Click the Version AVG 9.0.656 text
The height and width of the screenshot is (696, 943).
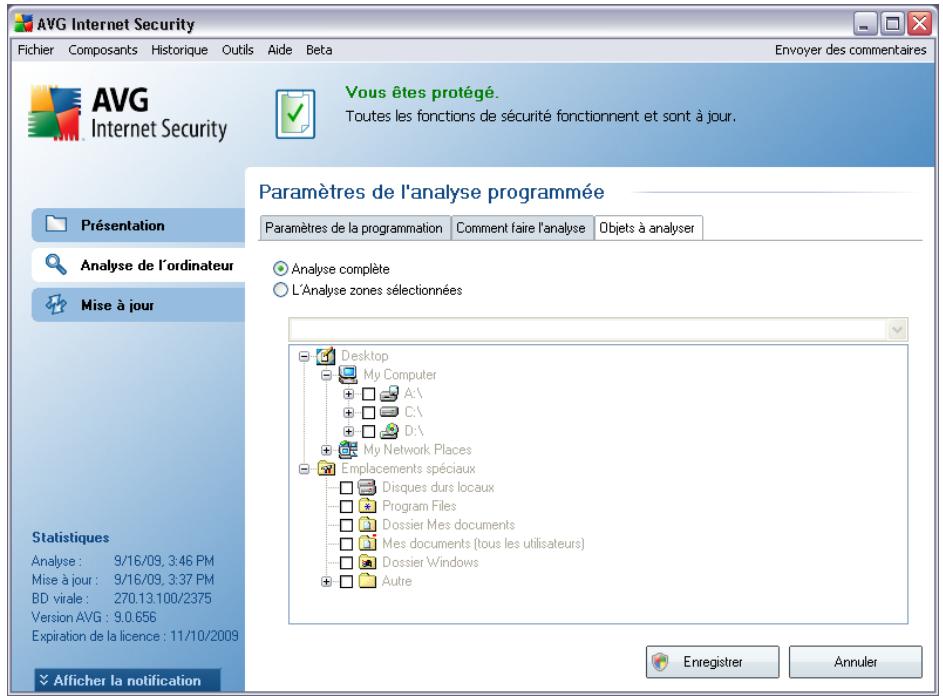click(x=94, y=617)
